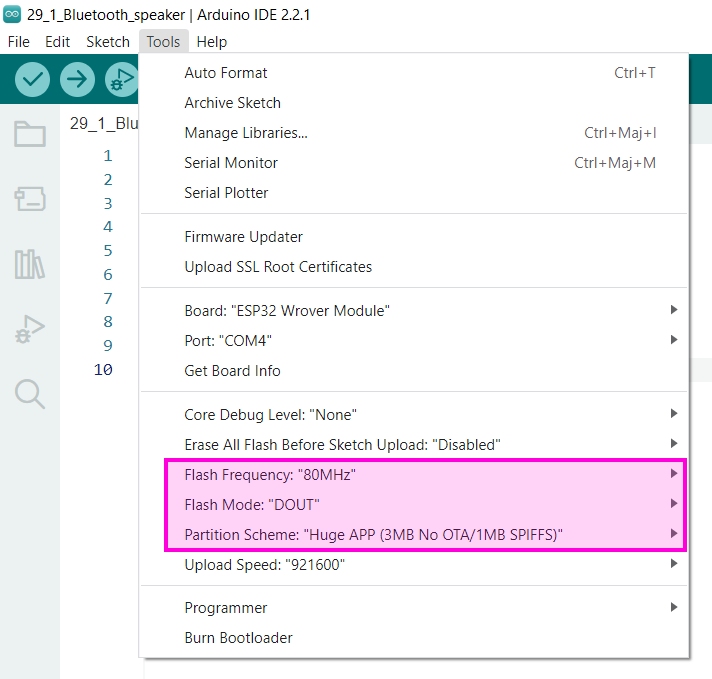This screenshot has width=712, height=679.
Task: Click line number 8 in the editor gutter
Action: pos(108,322)
